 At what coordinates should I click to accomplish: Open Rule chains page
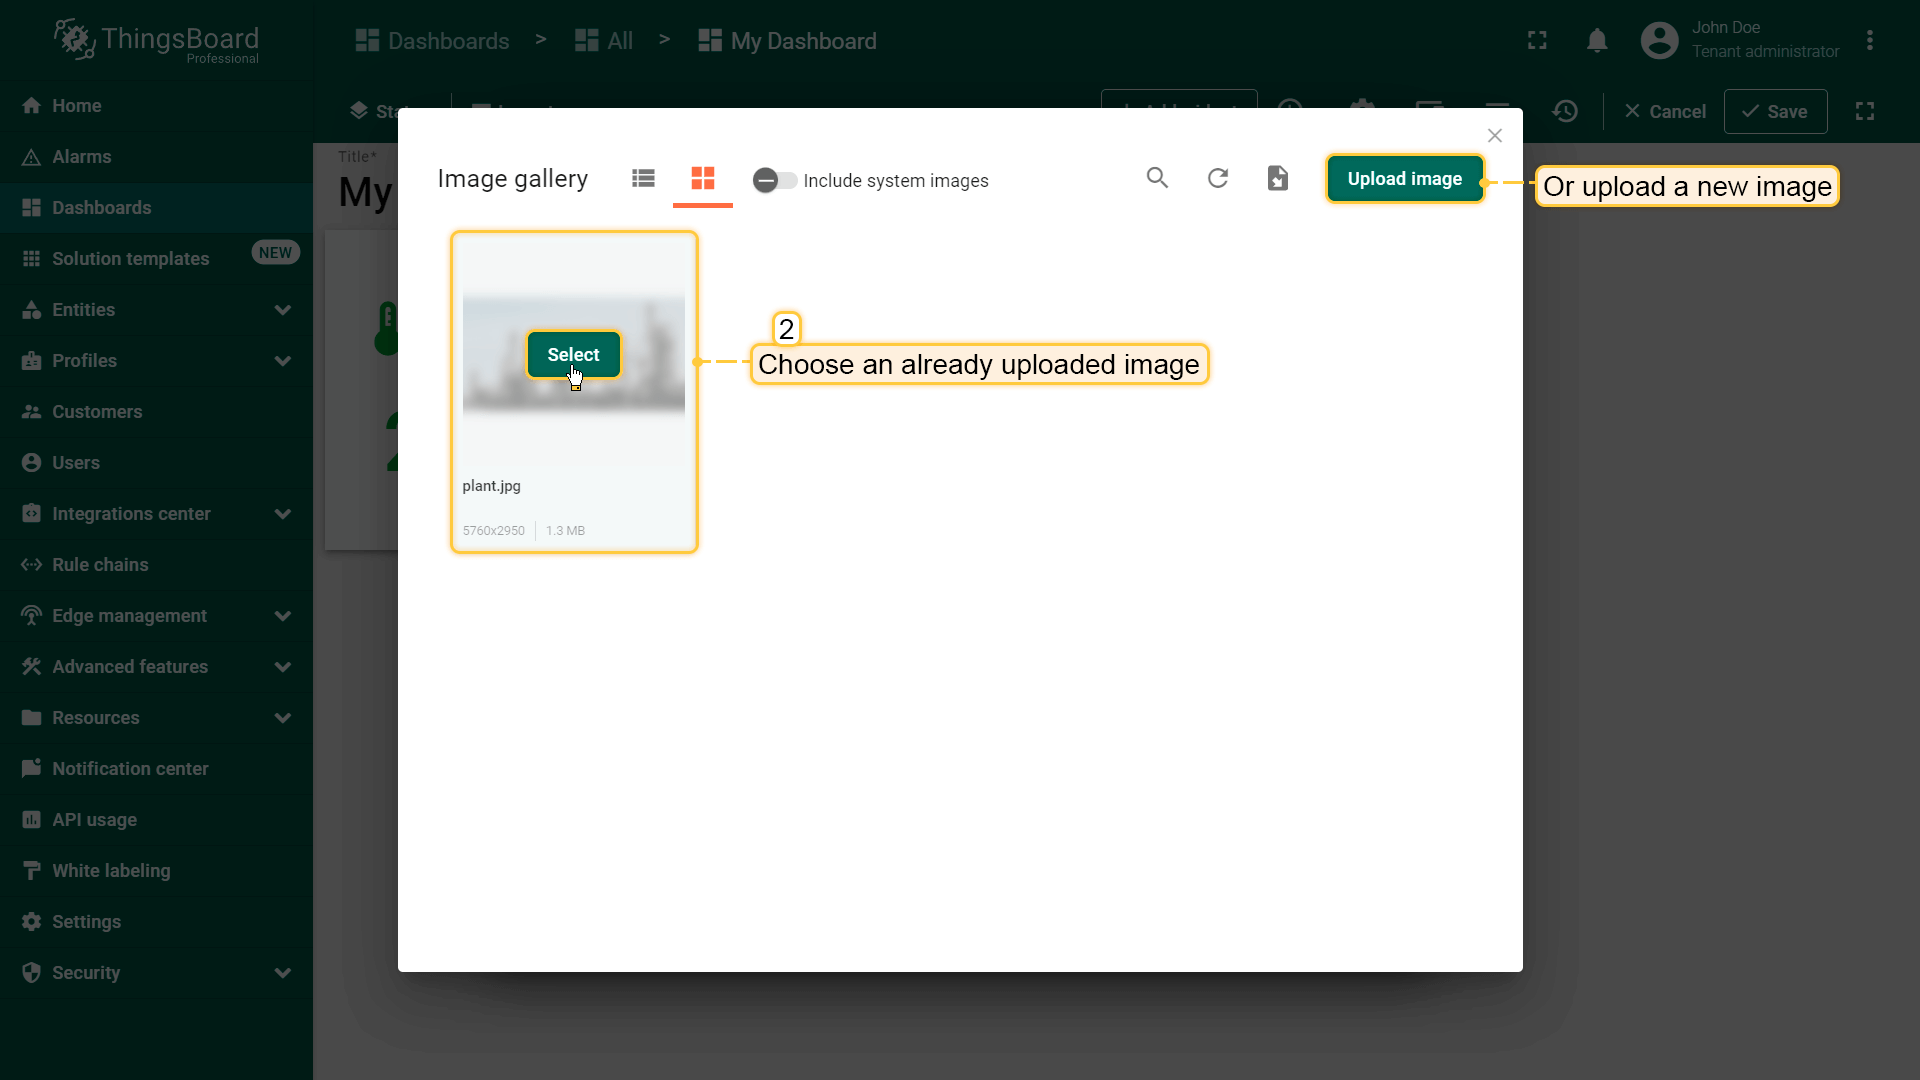[100, 565]
